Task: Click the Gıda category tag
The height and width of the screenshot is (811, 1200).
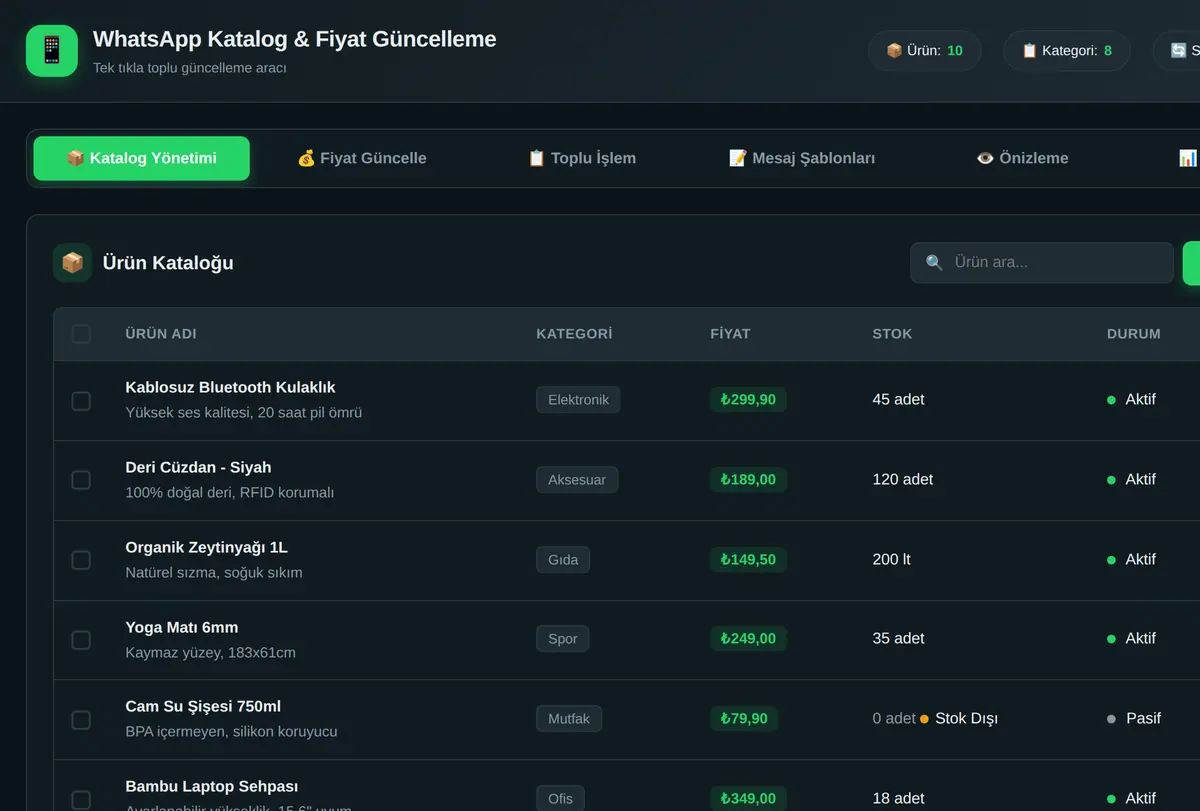Action: (x=563, y=560)
